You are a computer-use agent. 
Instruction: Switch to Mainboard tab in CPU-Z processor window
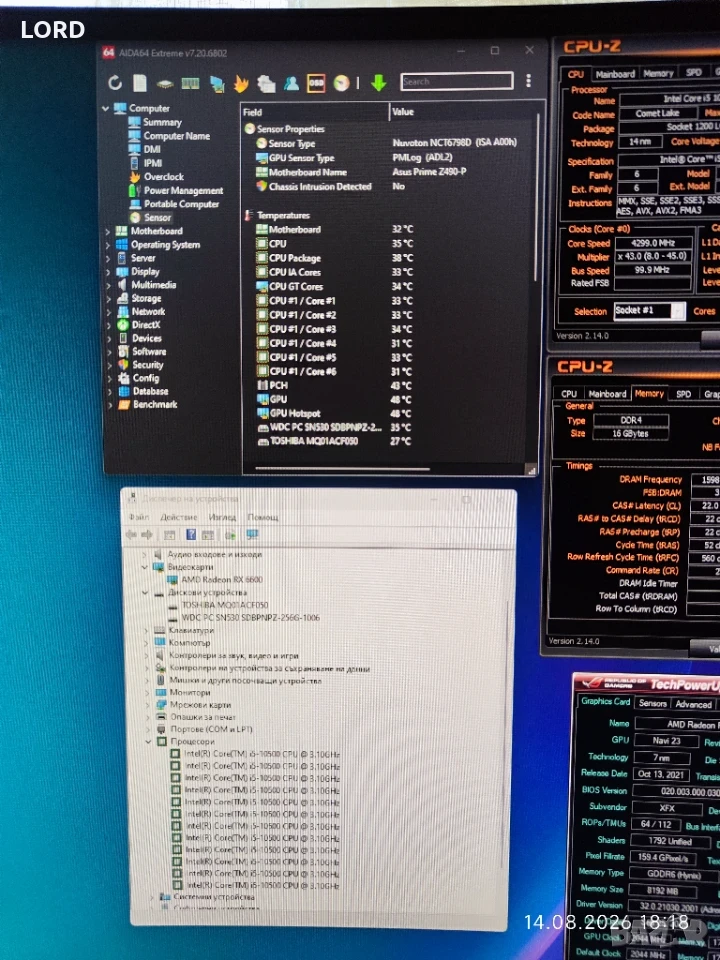(615, 74)
